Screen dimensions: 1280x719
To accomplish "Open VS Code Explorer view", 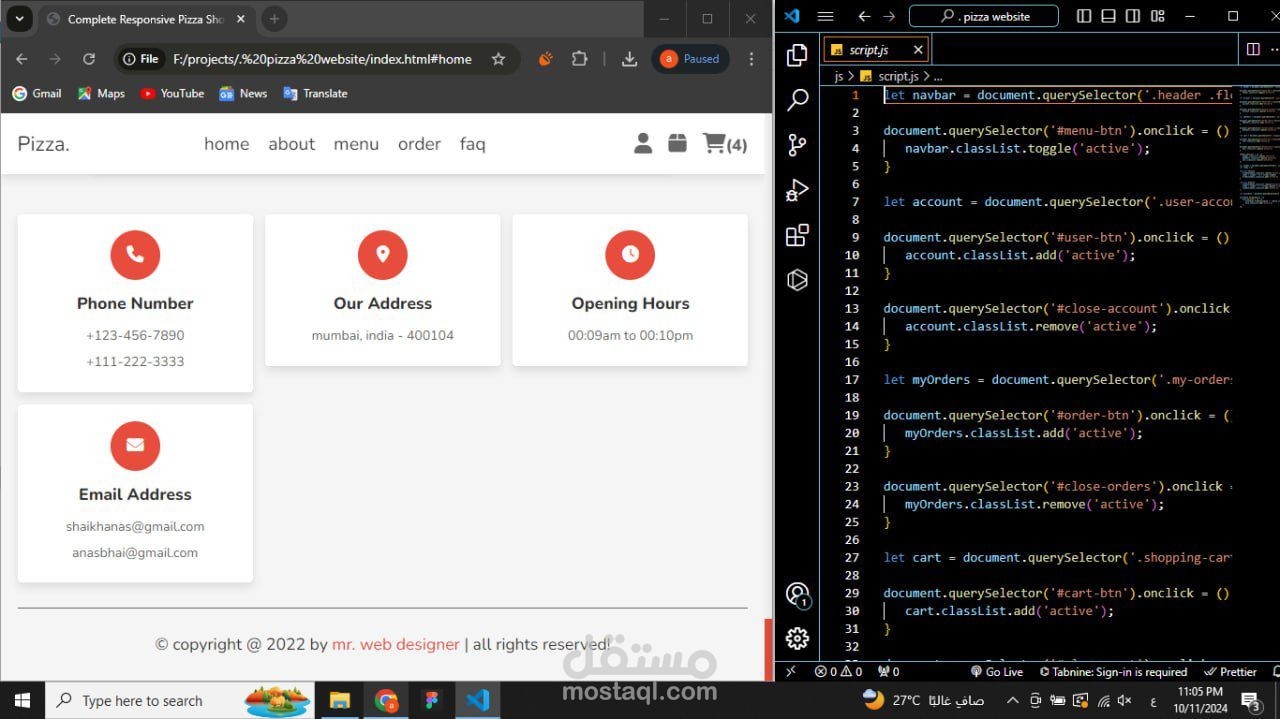I will click(x=797, y=55).
